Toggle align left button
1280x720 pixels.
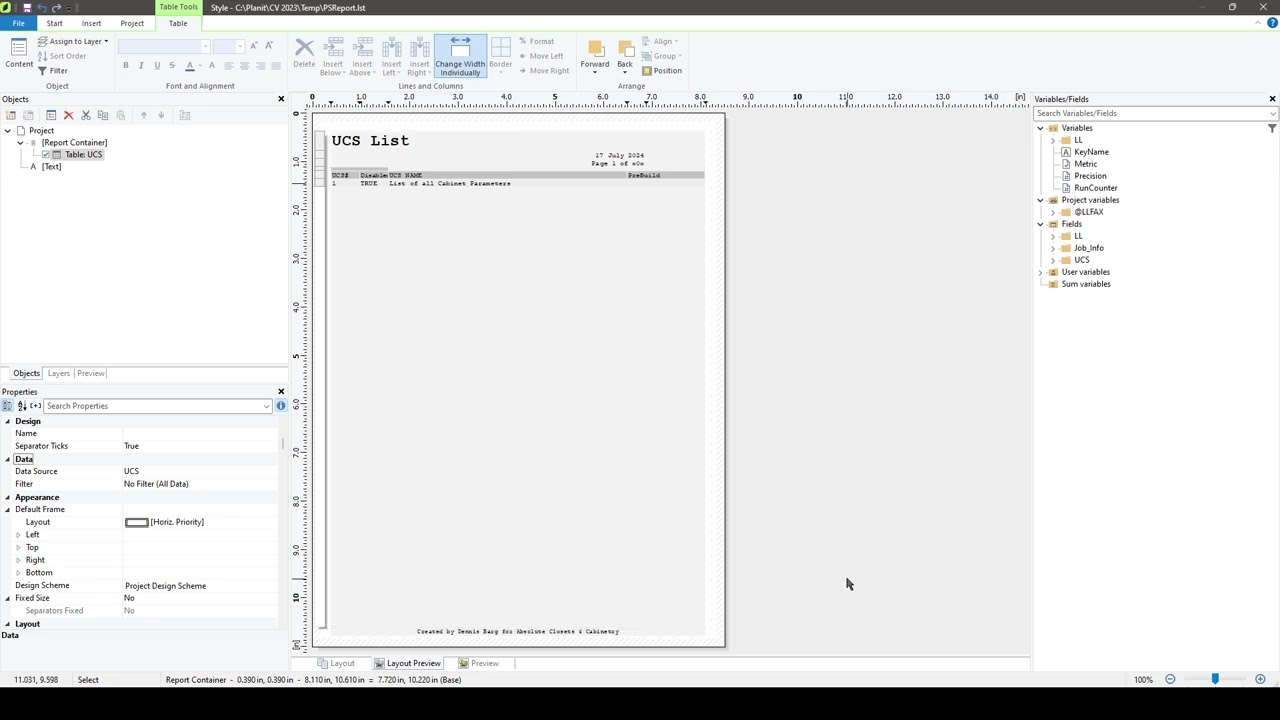(228, 66)
